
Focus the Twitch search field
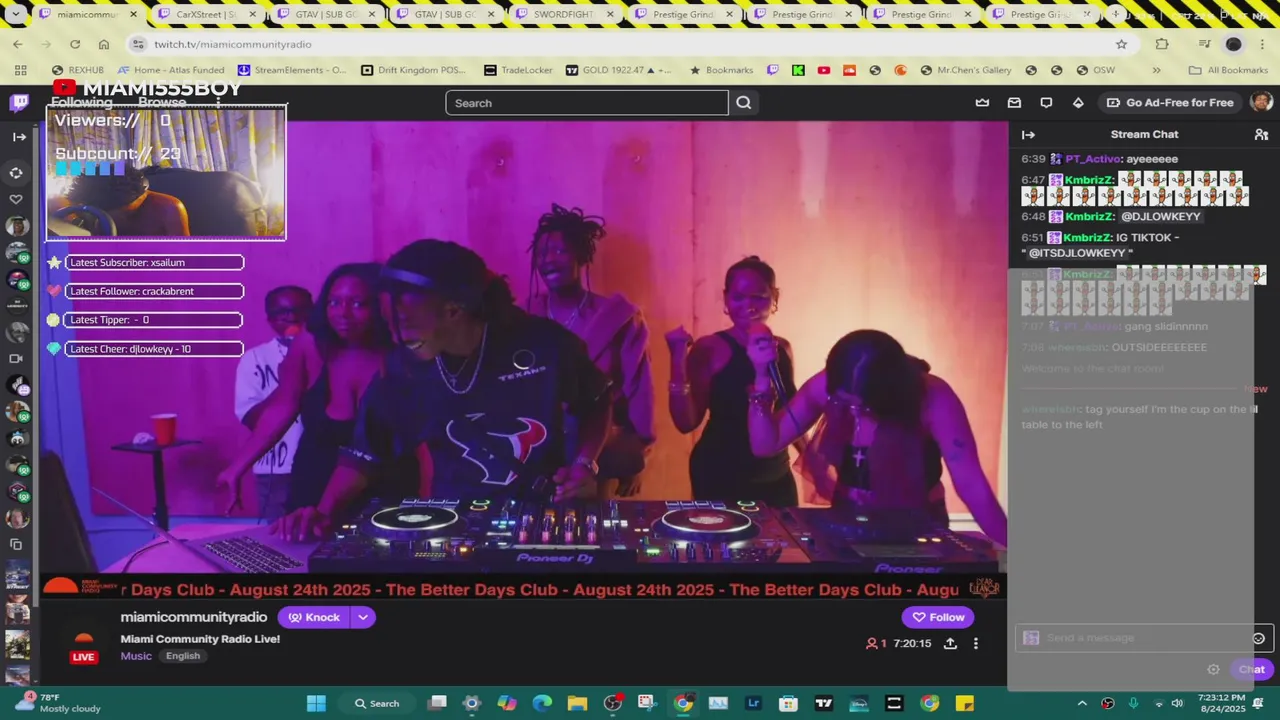587,103
